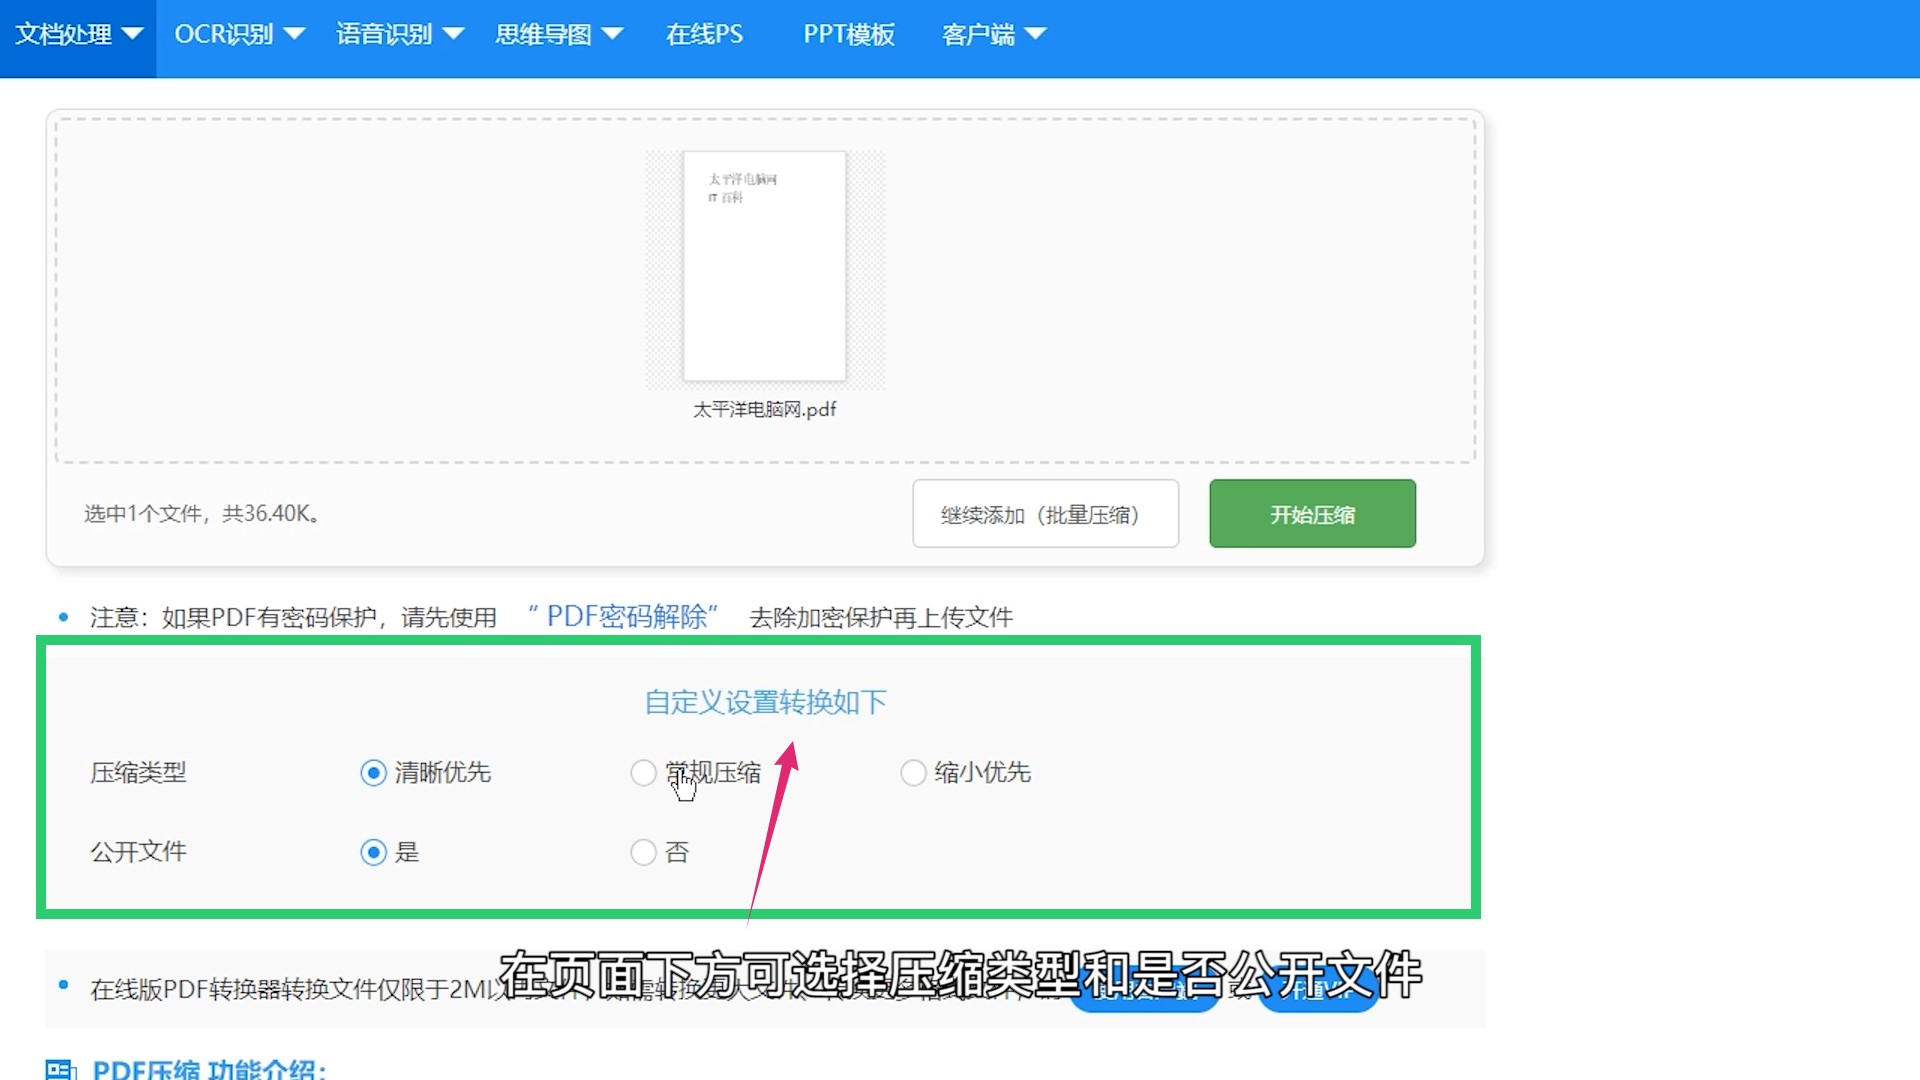
Task: Click the 太平洋电脑网.pdf file name
Action: [765, 410]
